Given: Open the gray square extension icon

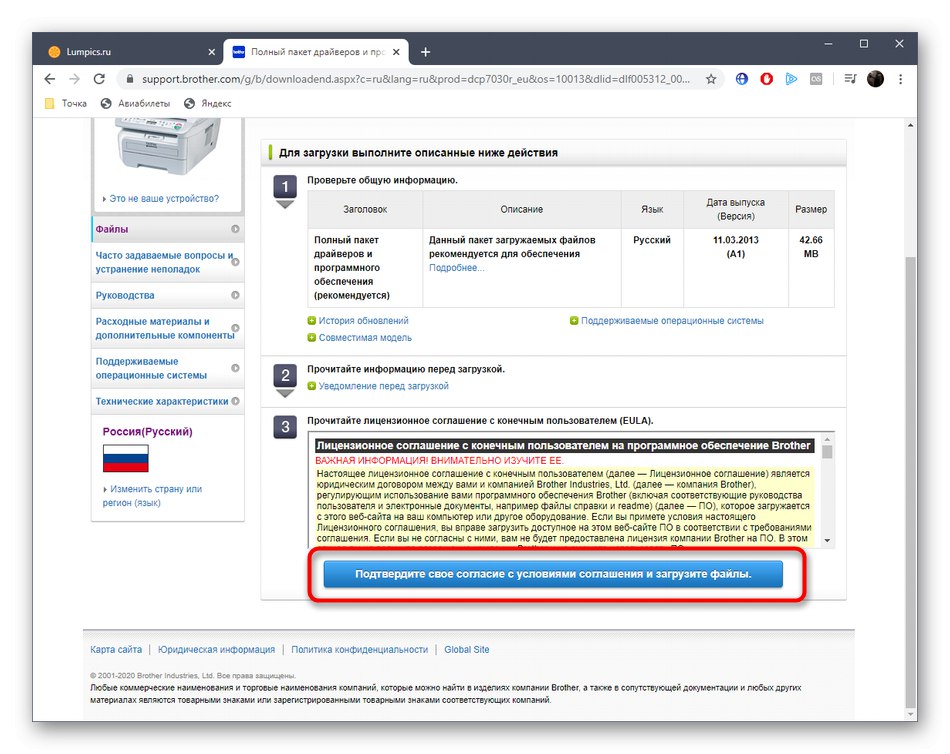Looking at the screenshot, I should point(816,79).
